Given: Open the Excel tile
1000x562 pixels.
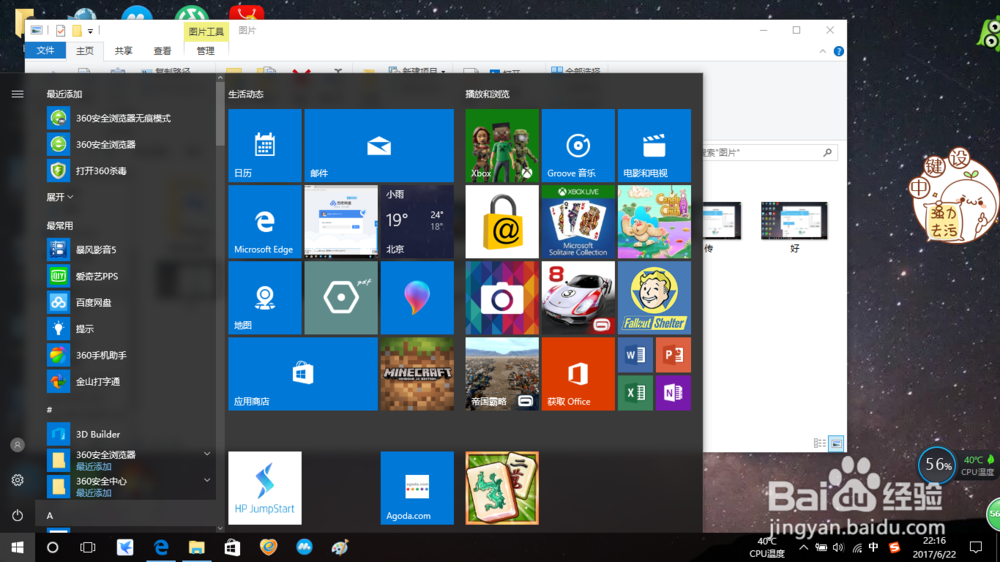Looking at the screenshot, I should (635, 393).
